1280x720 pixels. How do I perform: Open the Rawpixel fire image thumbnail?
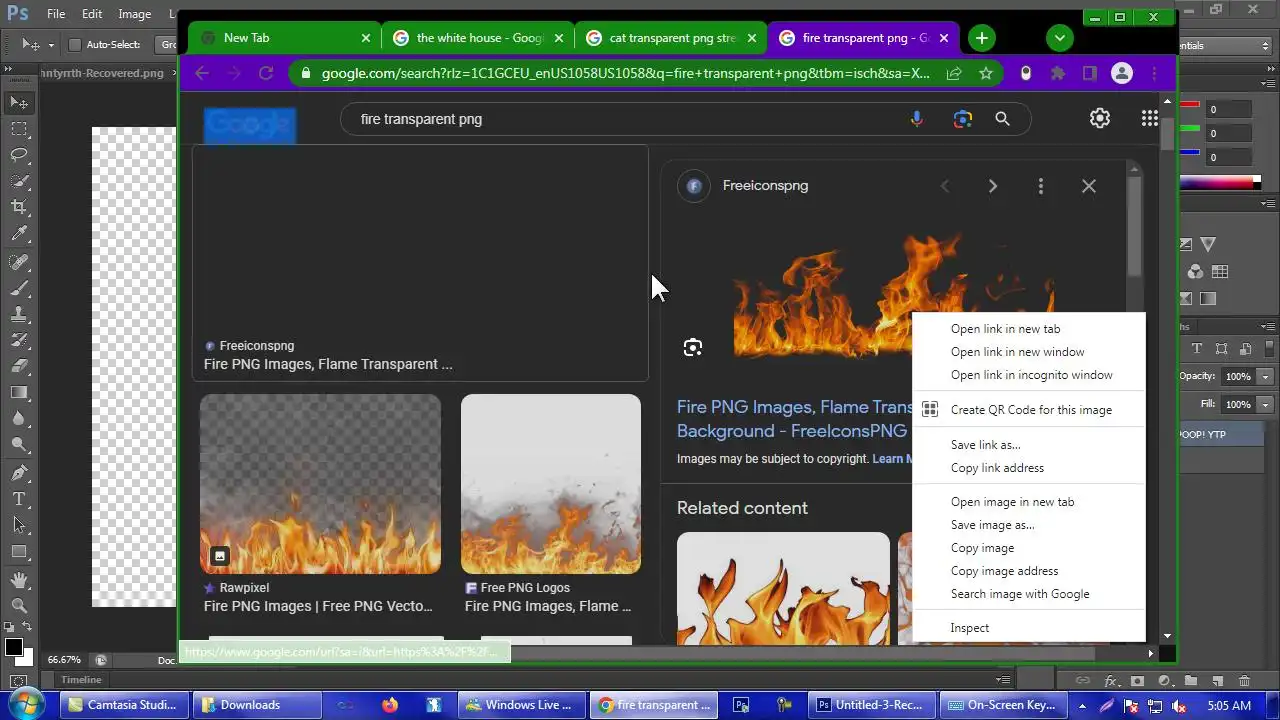(320, 484)
